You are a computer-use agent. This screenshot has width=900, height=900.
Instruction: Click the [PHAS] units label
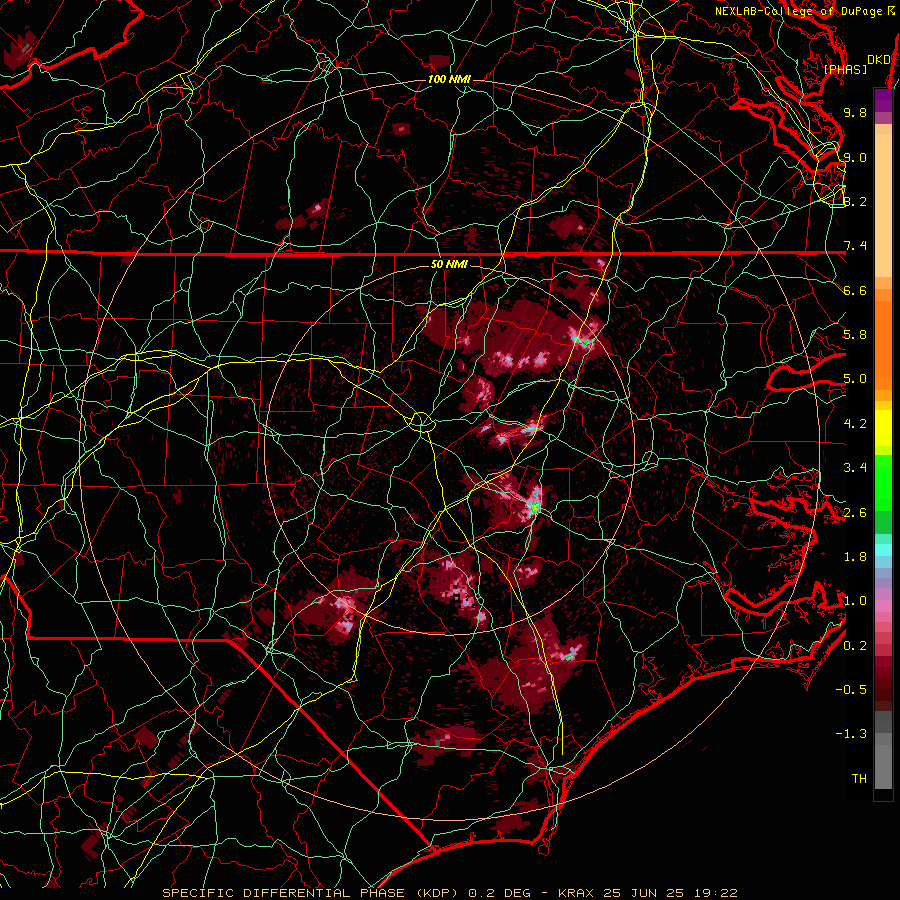(845, 69)
